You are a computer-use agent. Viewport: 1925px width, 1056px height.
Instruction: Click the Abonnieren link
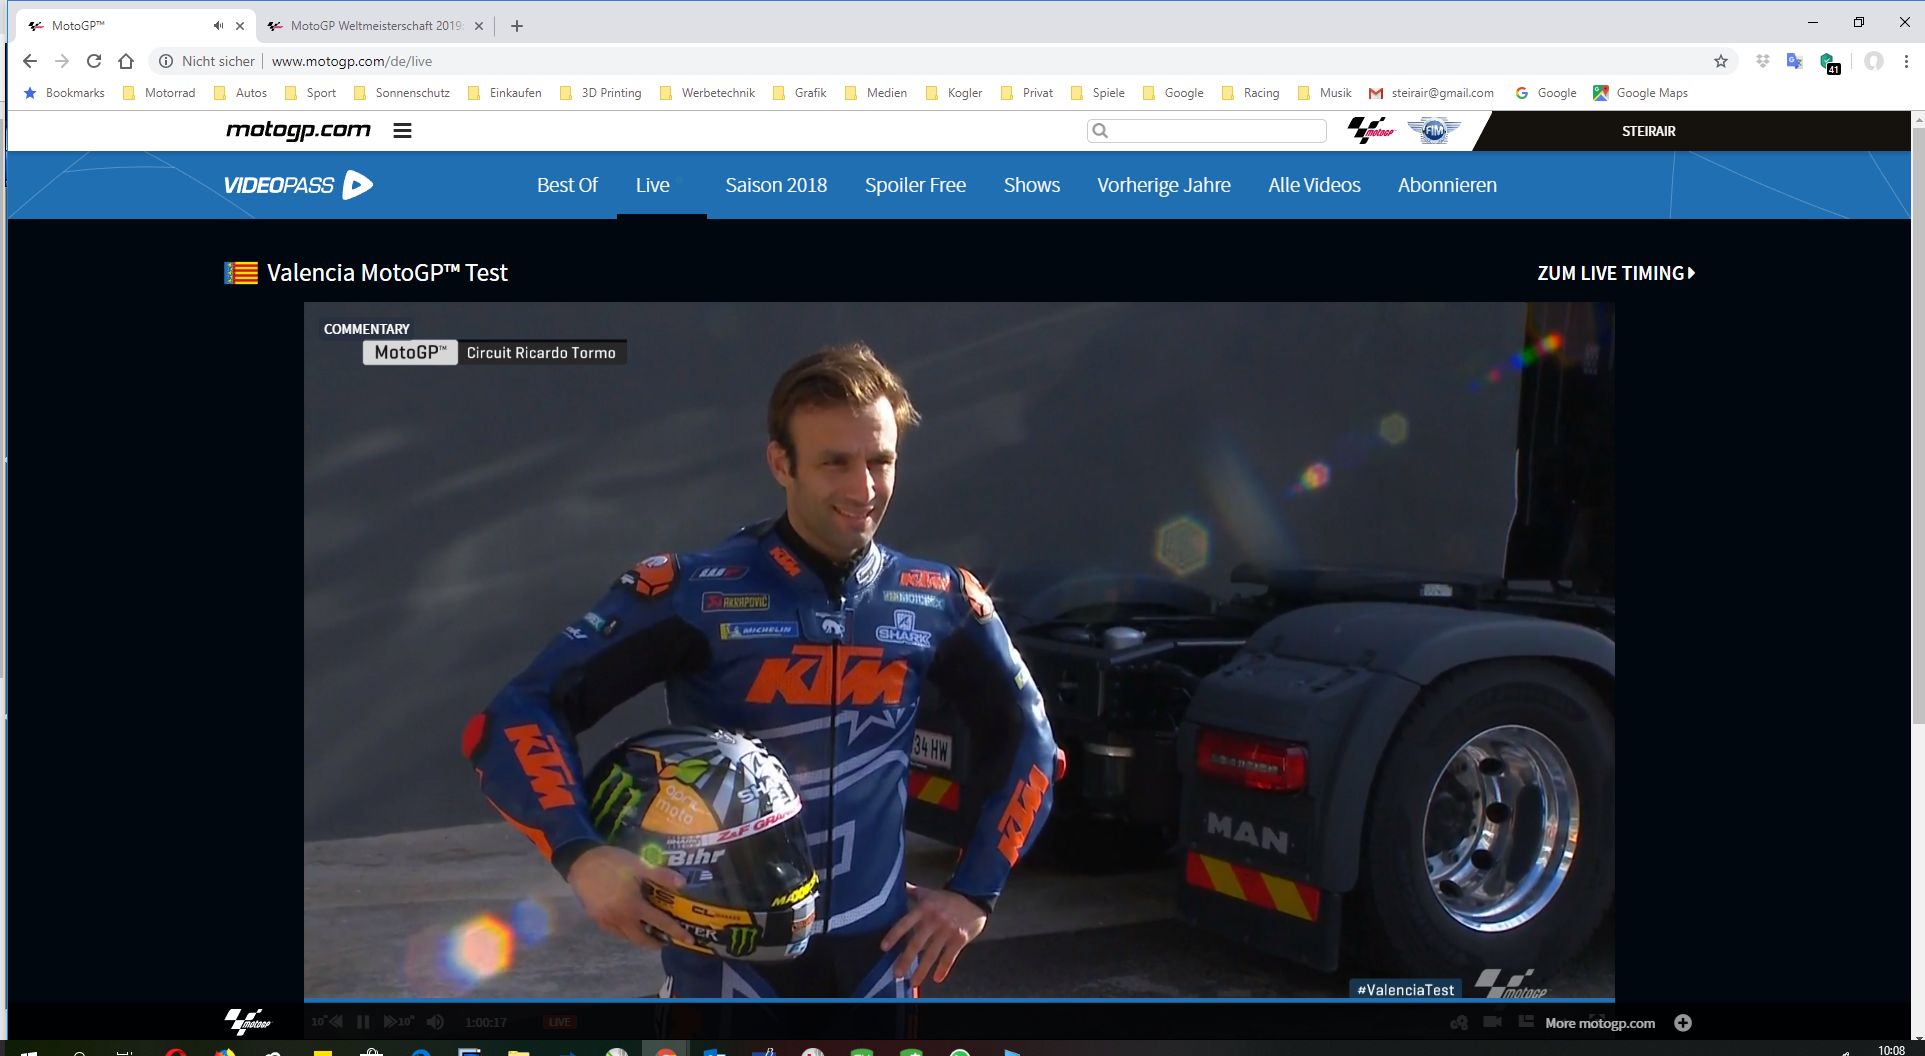click(1447, 185)
